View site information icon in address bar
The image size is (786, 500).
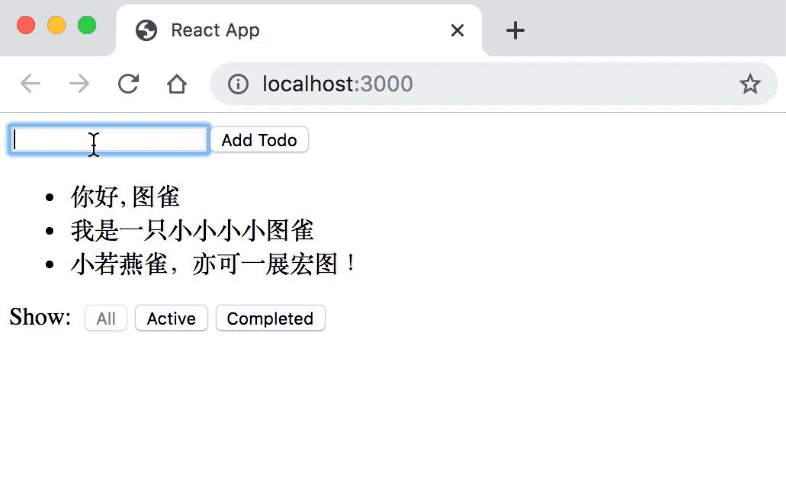(238, 84)
